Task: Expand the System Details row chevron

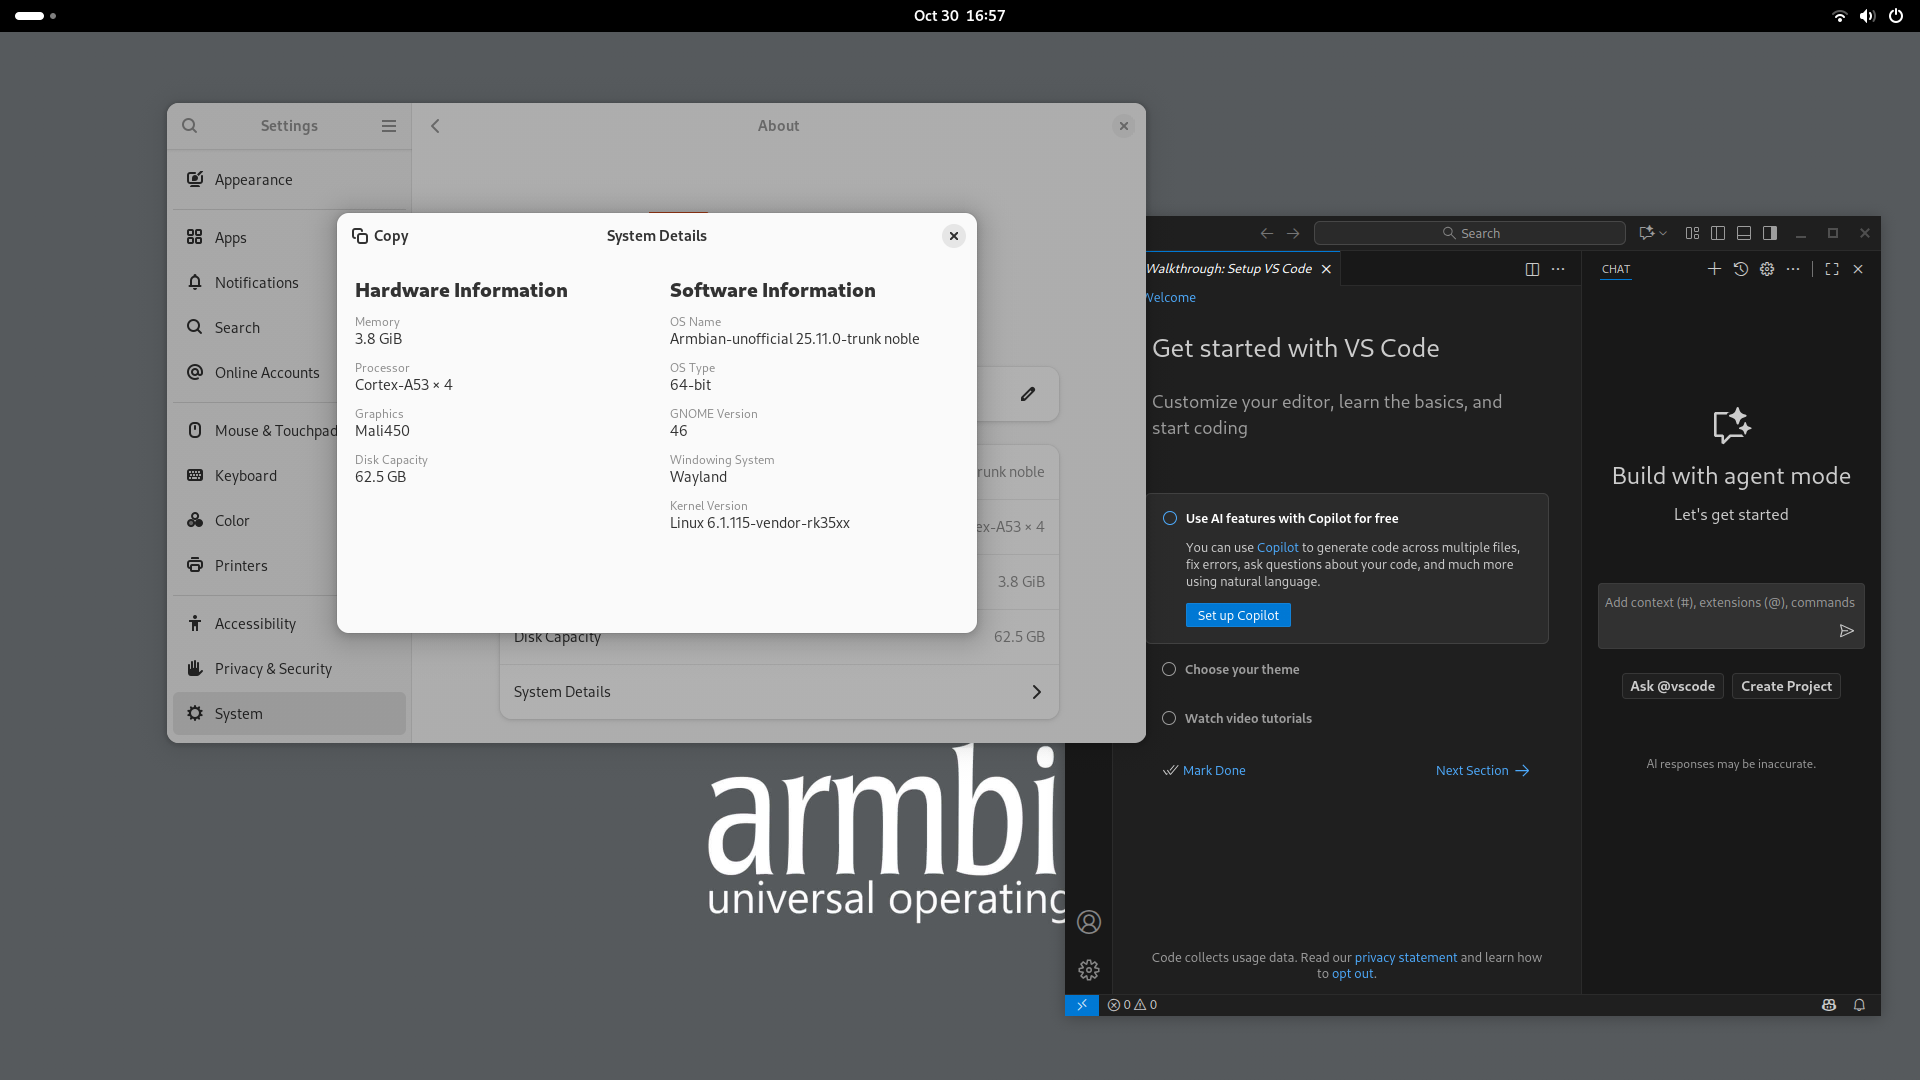Action: coord(1036,692)
